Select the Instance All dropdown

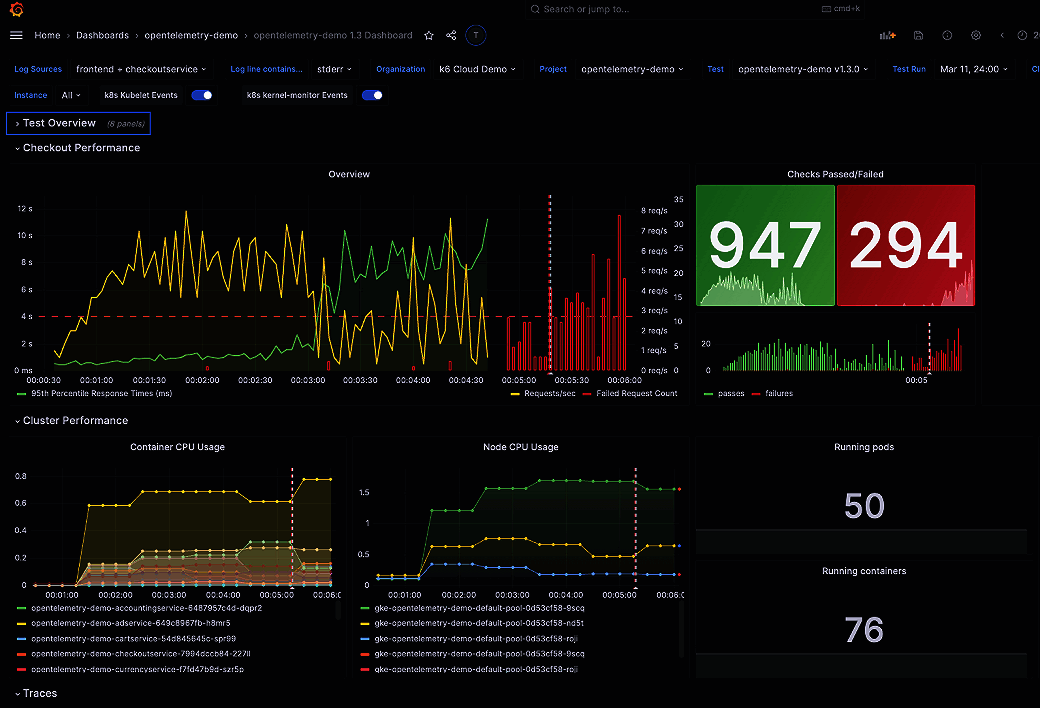(72, 95)
